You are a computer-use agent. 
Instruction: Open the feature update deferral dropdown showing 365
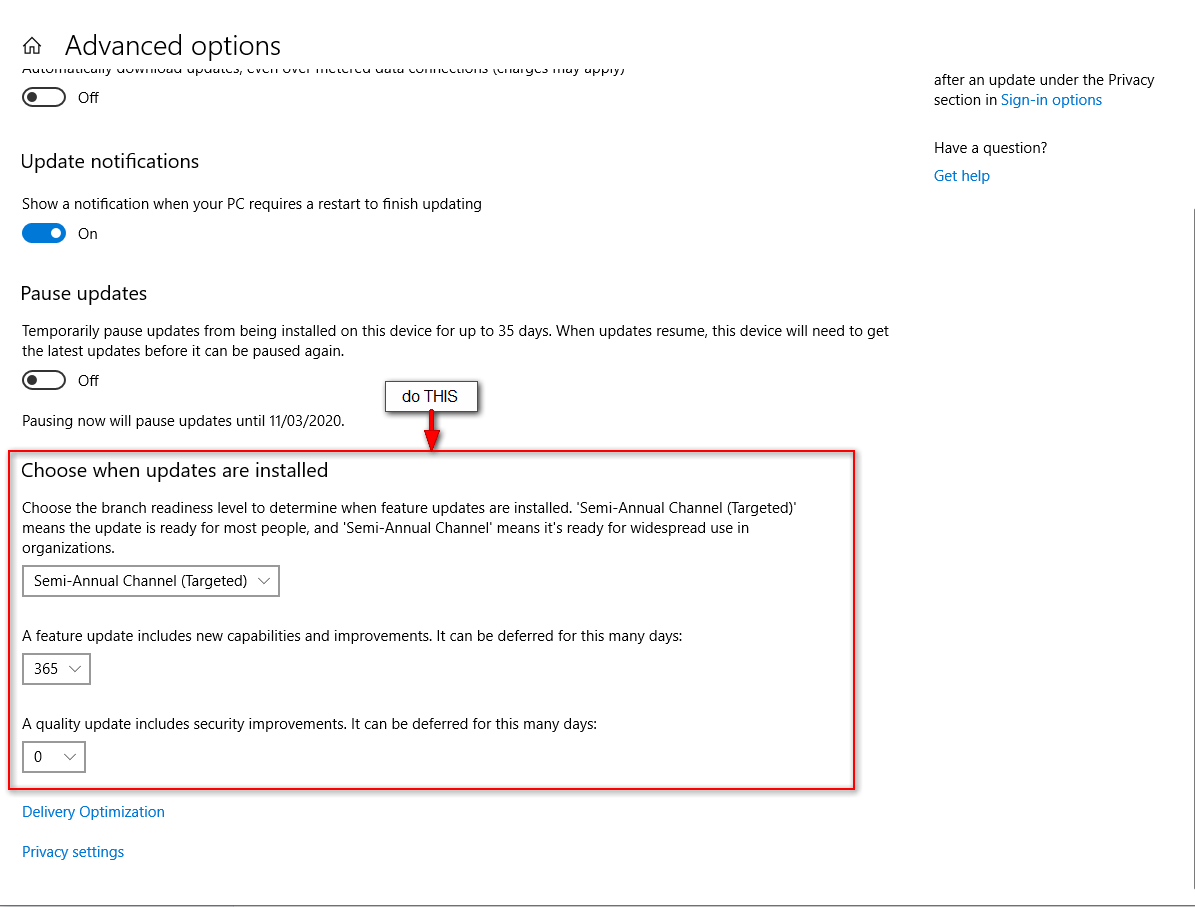click(x=56, y=669)
